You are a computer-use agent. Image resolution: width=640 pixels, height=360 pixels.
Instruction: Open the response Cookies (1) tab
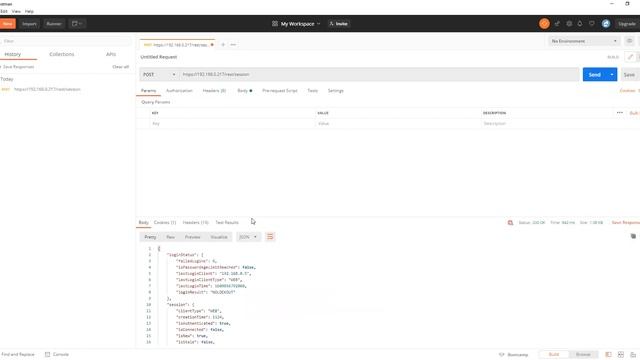pos(165,222)
